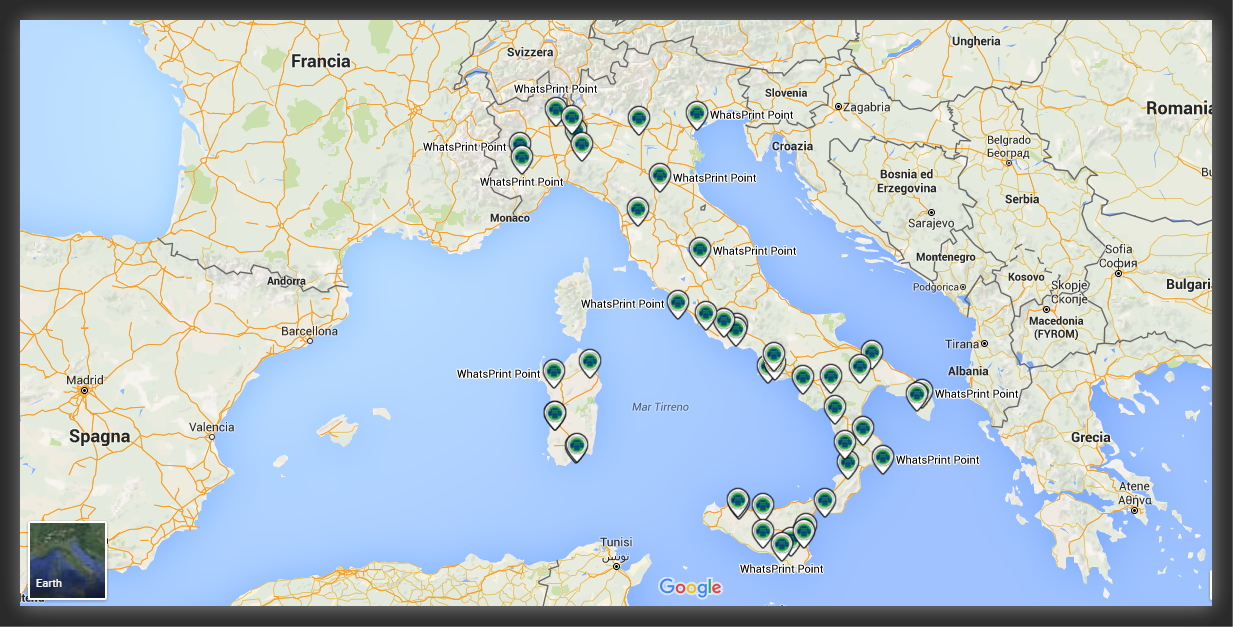Screen dimensions: 1233x627
Task: Click the Valencia city label
Action: 212,427
